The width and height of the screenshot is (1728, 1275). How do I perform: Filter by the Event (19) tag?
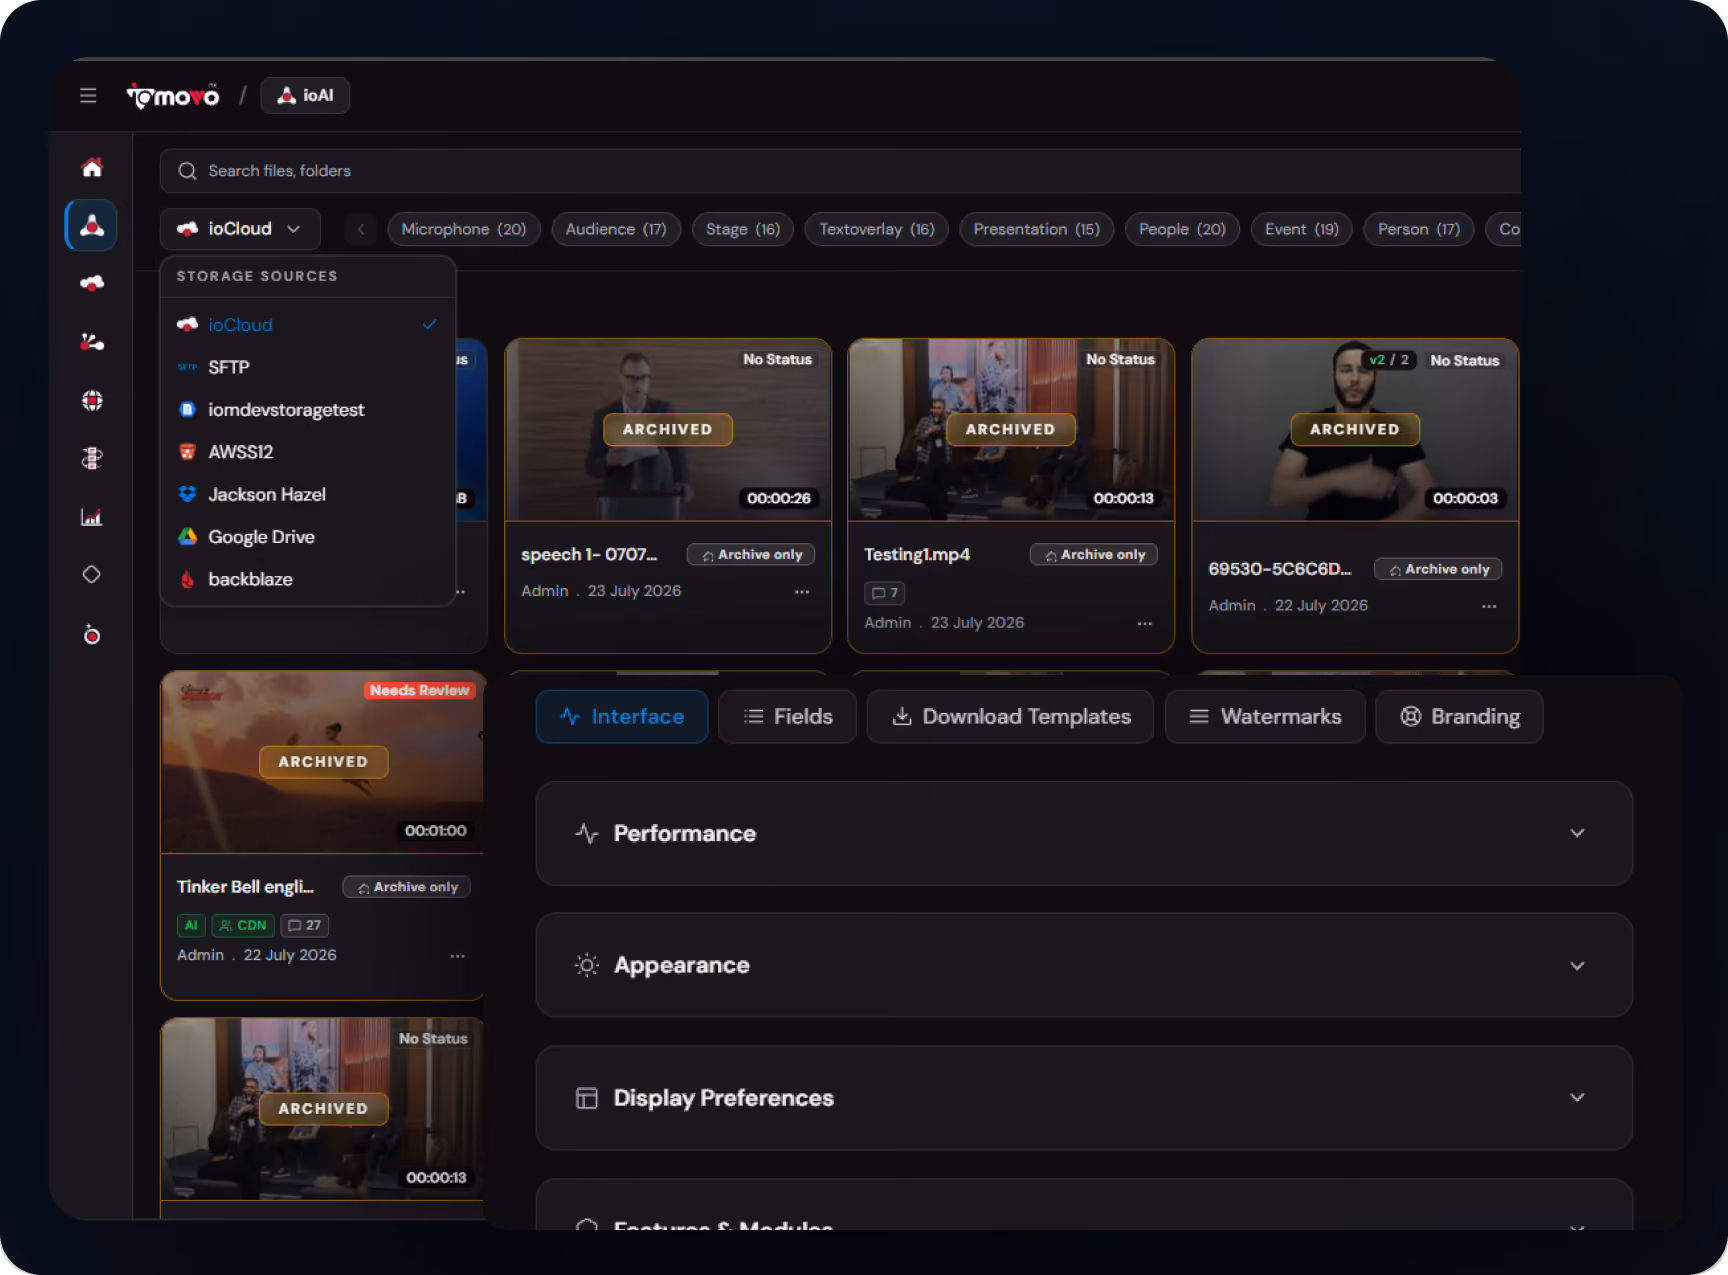click(x=1302, y=229)
